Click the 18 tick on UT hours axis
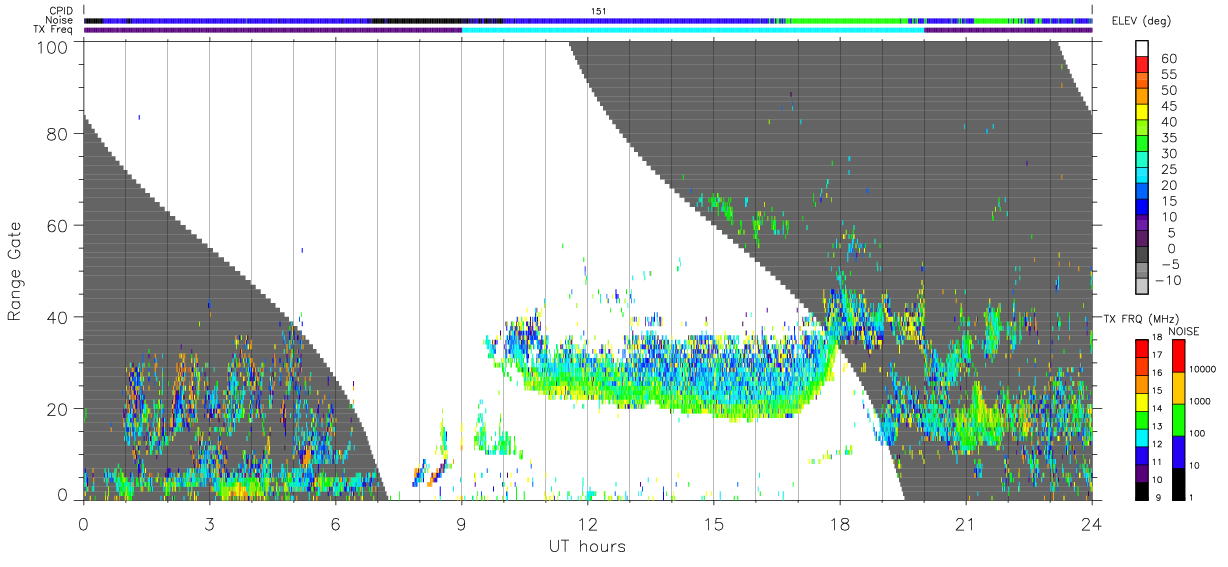The image size is (1228, 567). pyautogui.click(x=840, y=523)
